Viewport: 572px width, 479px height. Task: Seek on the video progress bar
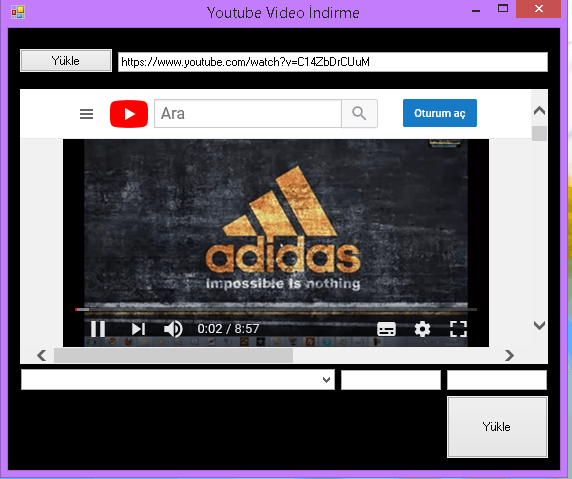pos(276,309)
